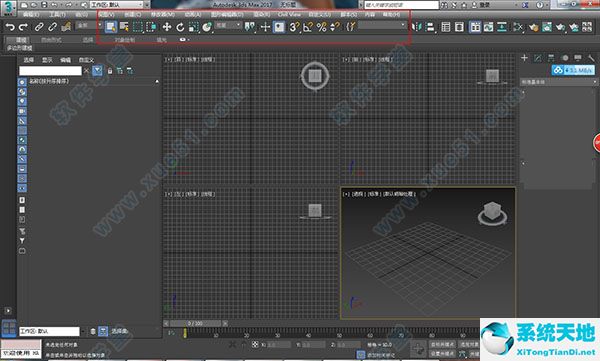The image size is (600, 361).
Task: Toggle Window/Crossing selection mode
Action: pos(151,27)
